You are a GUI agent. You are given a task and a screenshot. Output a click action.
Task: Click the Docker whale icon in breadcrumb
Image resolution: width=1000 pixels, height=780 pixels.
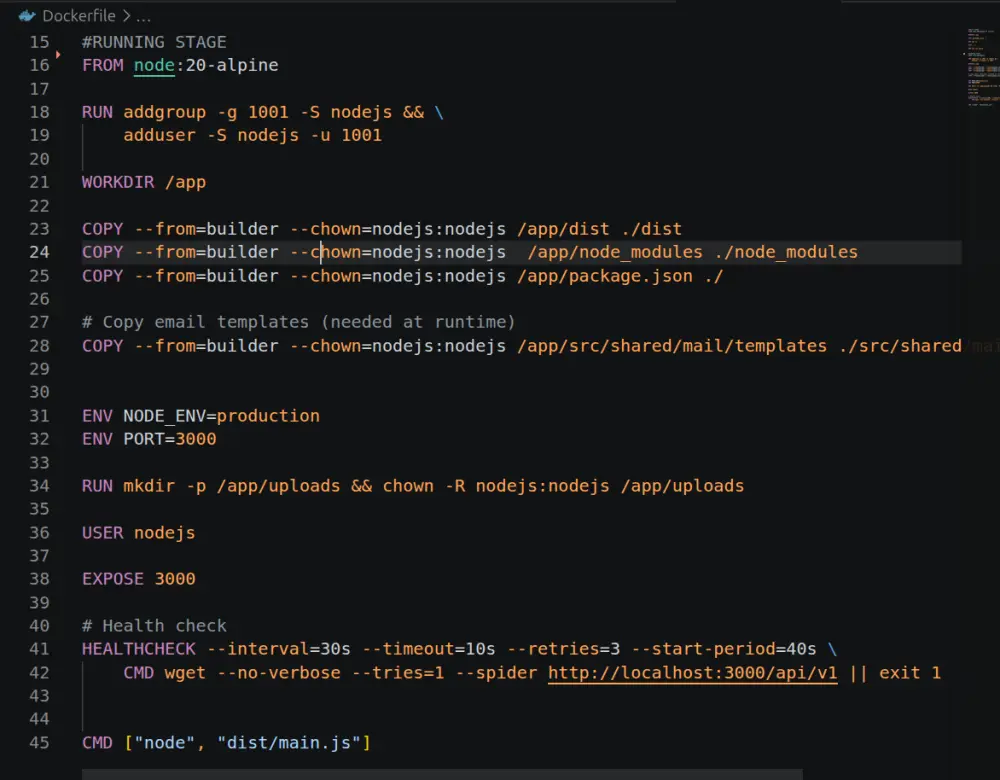coord(26,16)
